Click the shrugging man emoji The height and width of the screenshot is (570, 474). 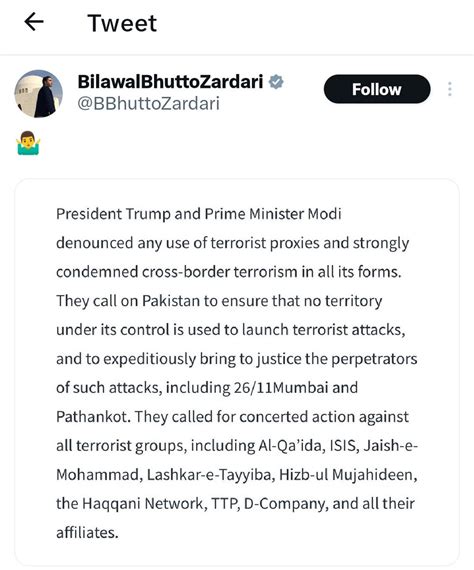tap(28, 143)
